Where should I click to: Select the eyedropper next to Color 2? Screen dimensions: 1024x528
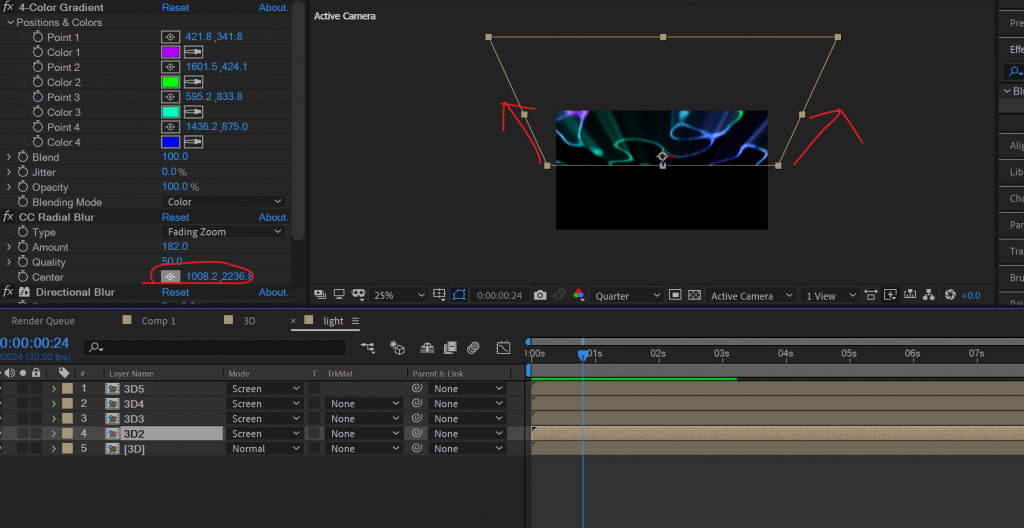pyautogui.click(x=192, y=82)
